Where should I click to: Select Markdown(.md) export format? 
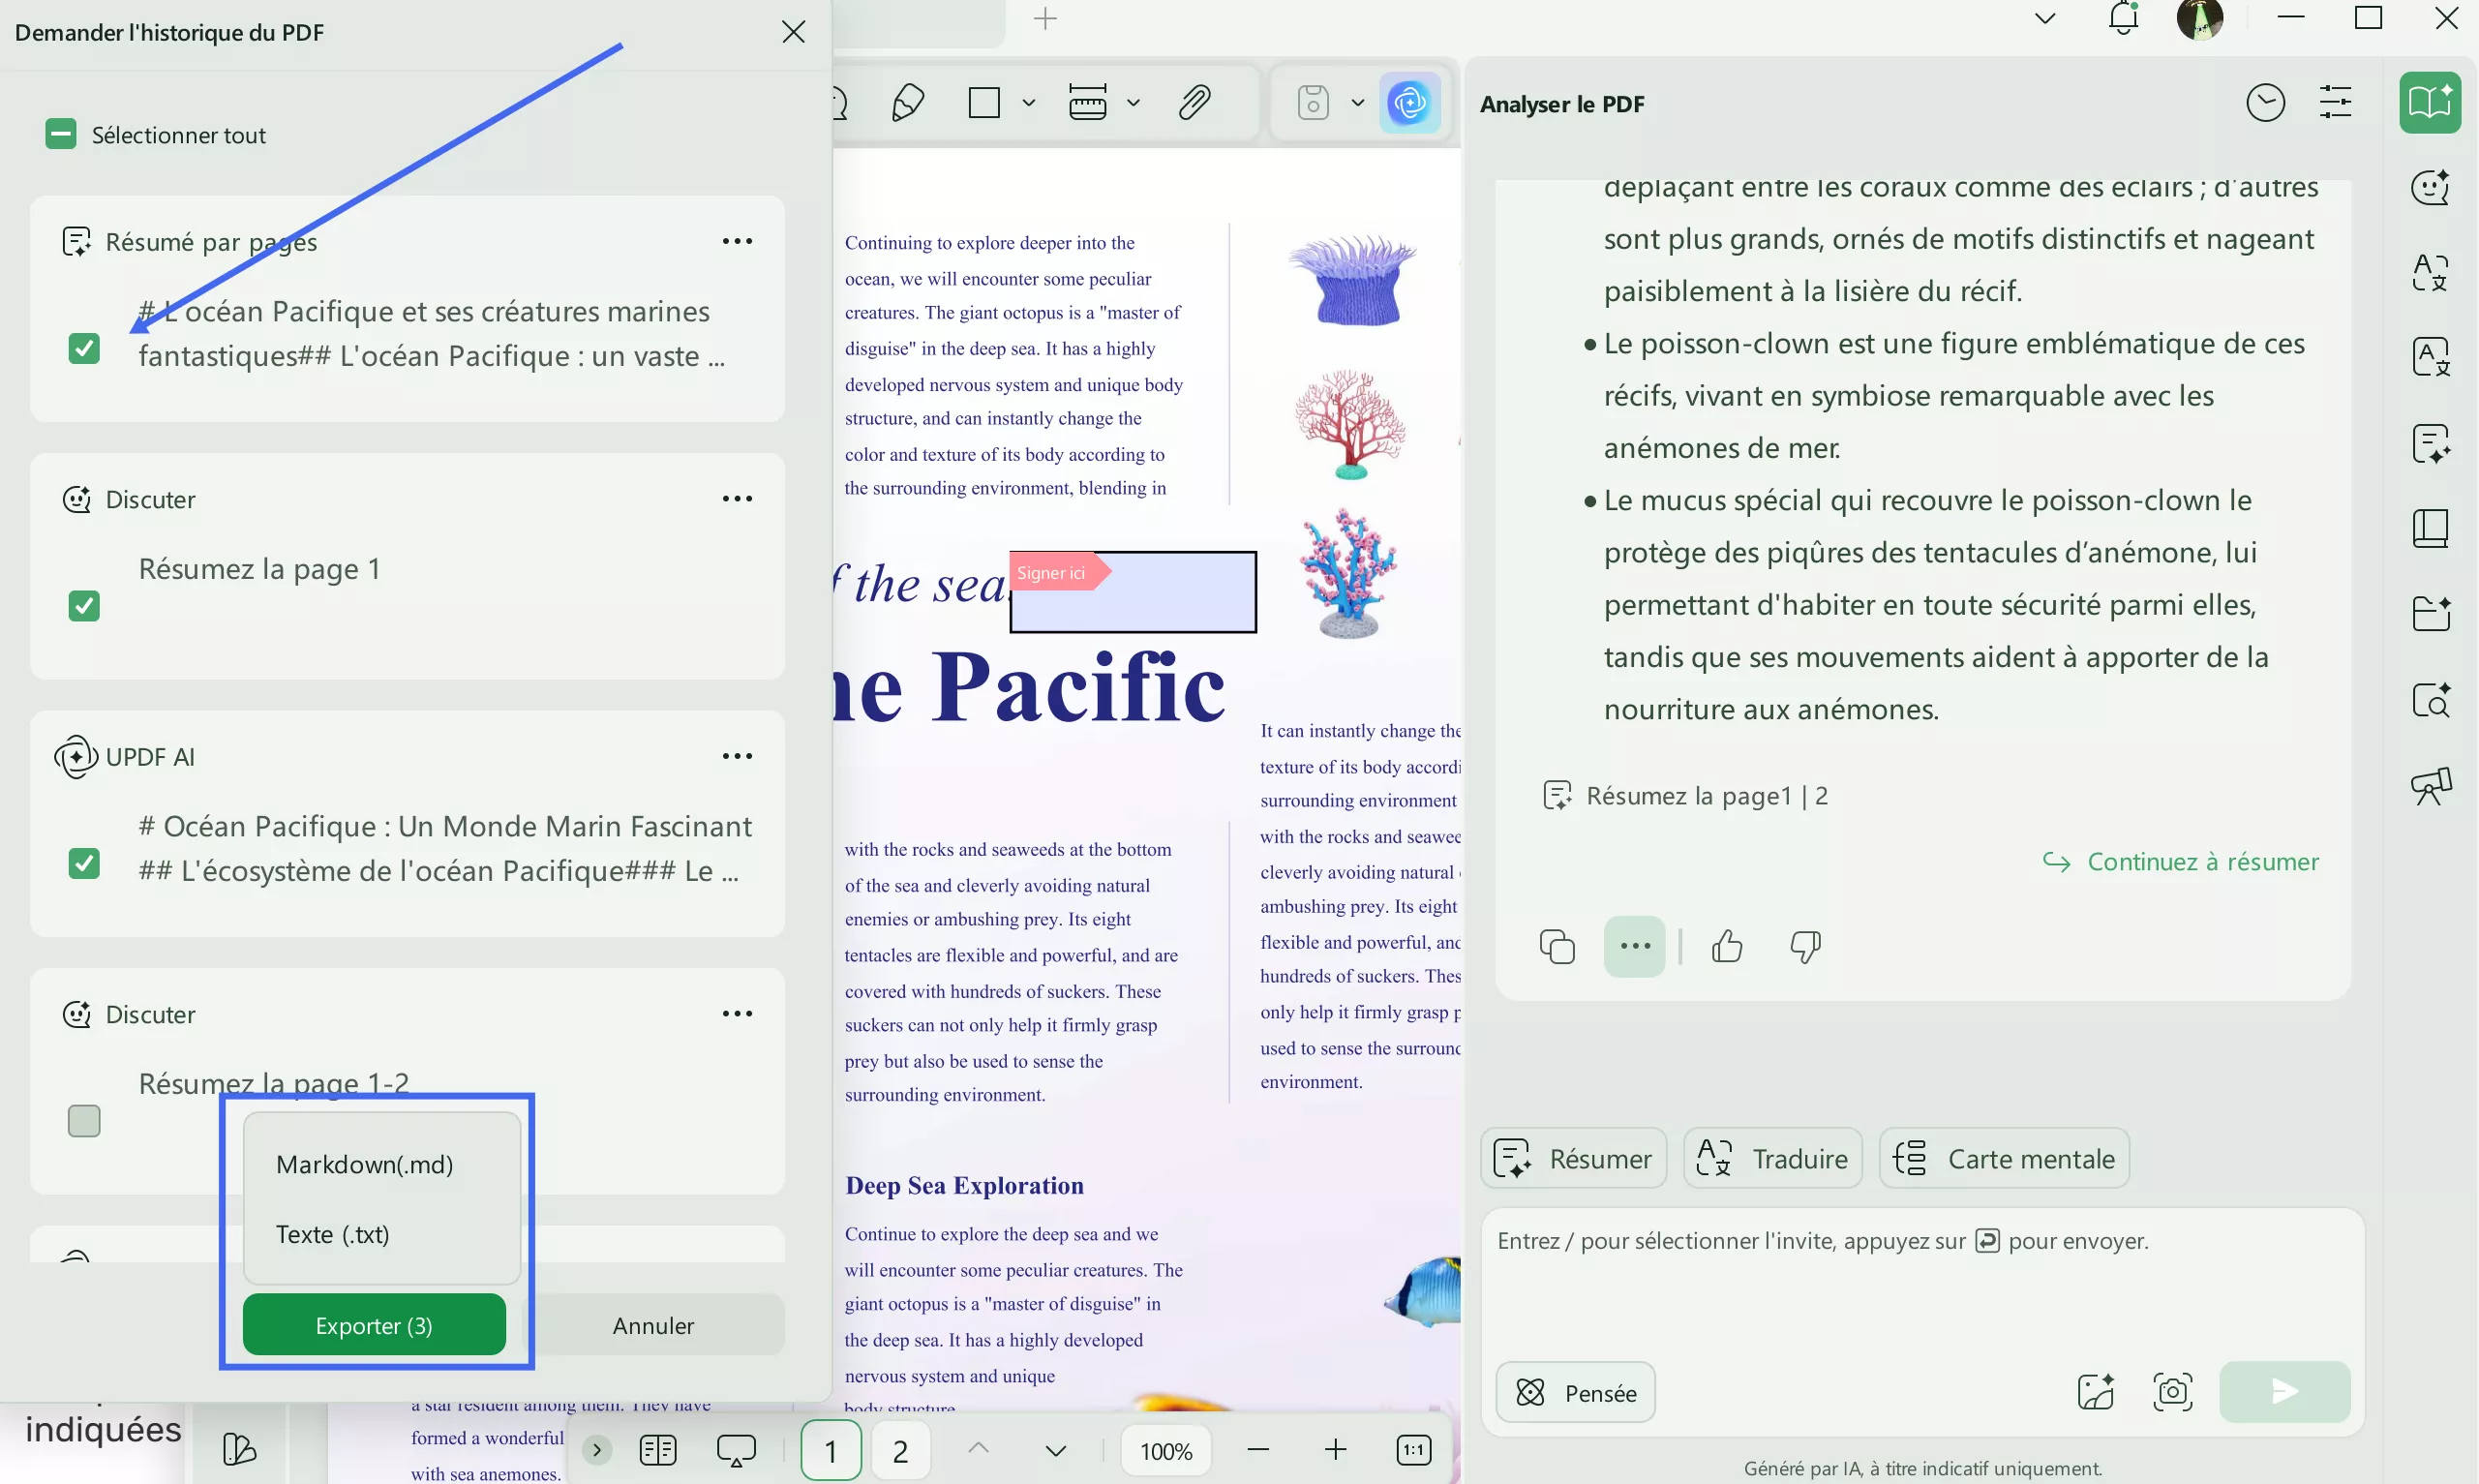pyautogui.click(x=363, y=1163)
